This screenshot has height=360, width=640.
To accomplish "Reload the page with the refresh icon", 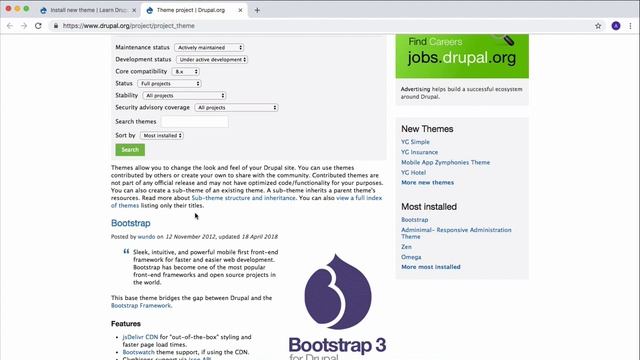I will pos(38,26).
